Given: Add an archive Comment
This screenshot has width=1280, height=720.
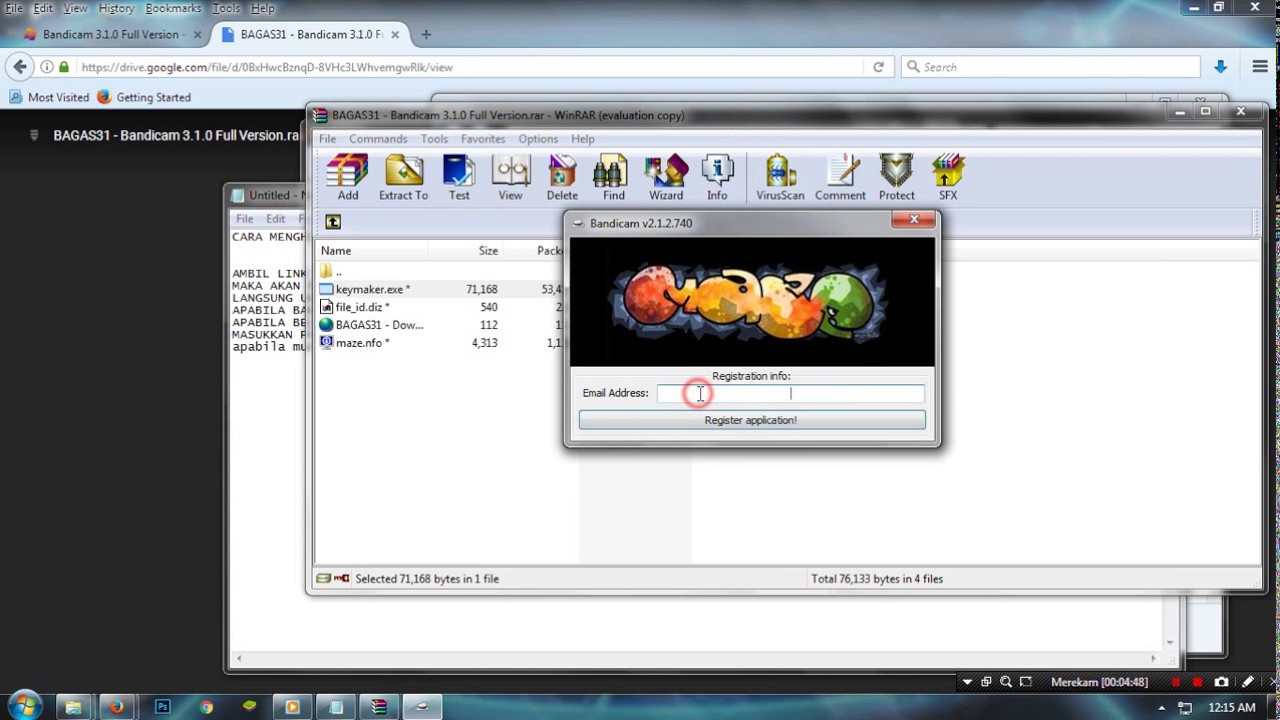Looking at the screenshot, I should coord(840,178).
